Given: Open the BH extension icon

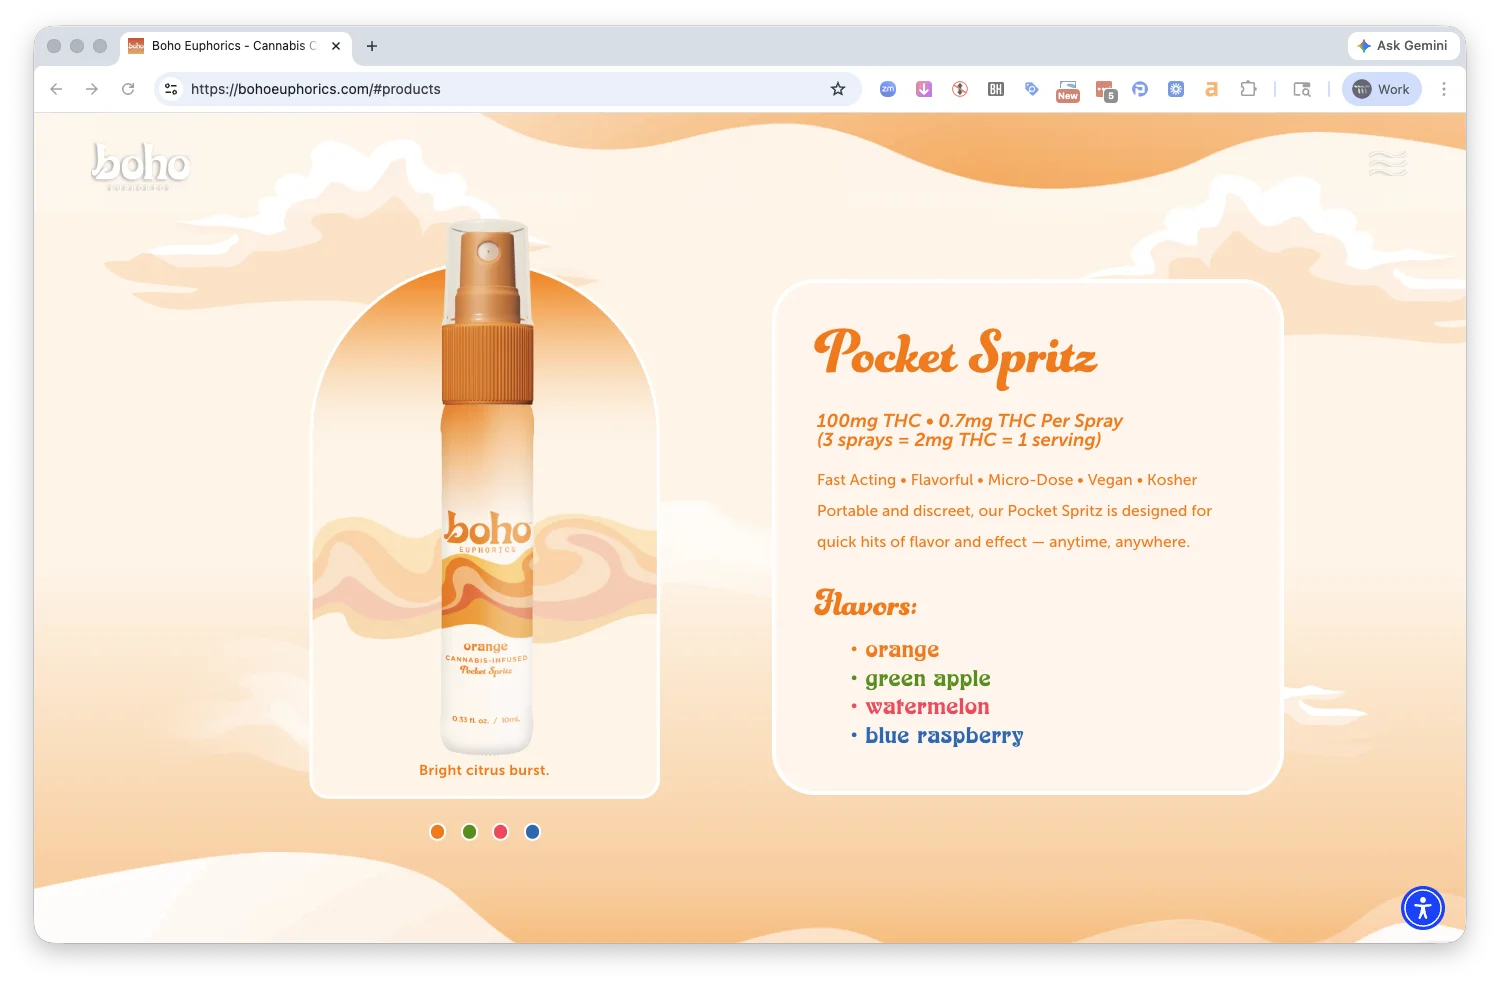Looking at the screenshot, I should [x=995, y=89].
